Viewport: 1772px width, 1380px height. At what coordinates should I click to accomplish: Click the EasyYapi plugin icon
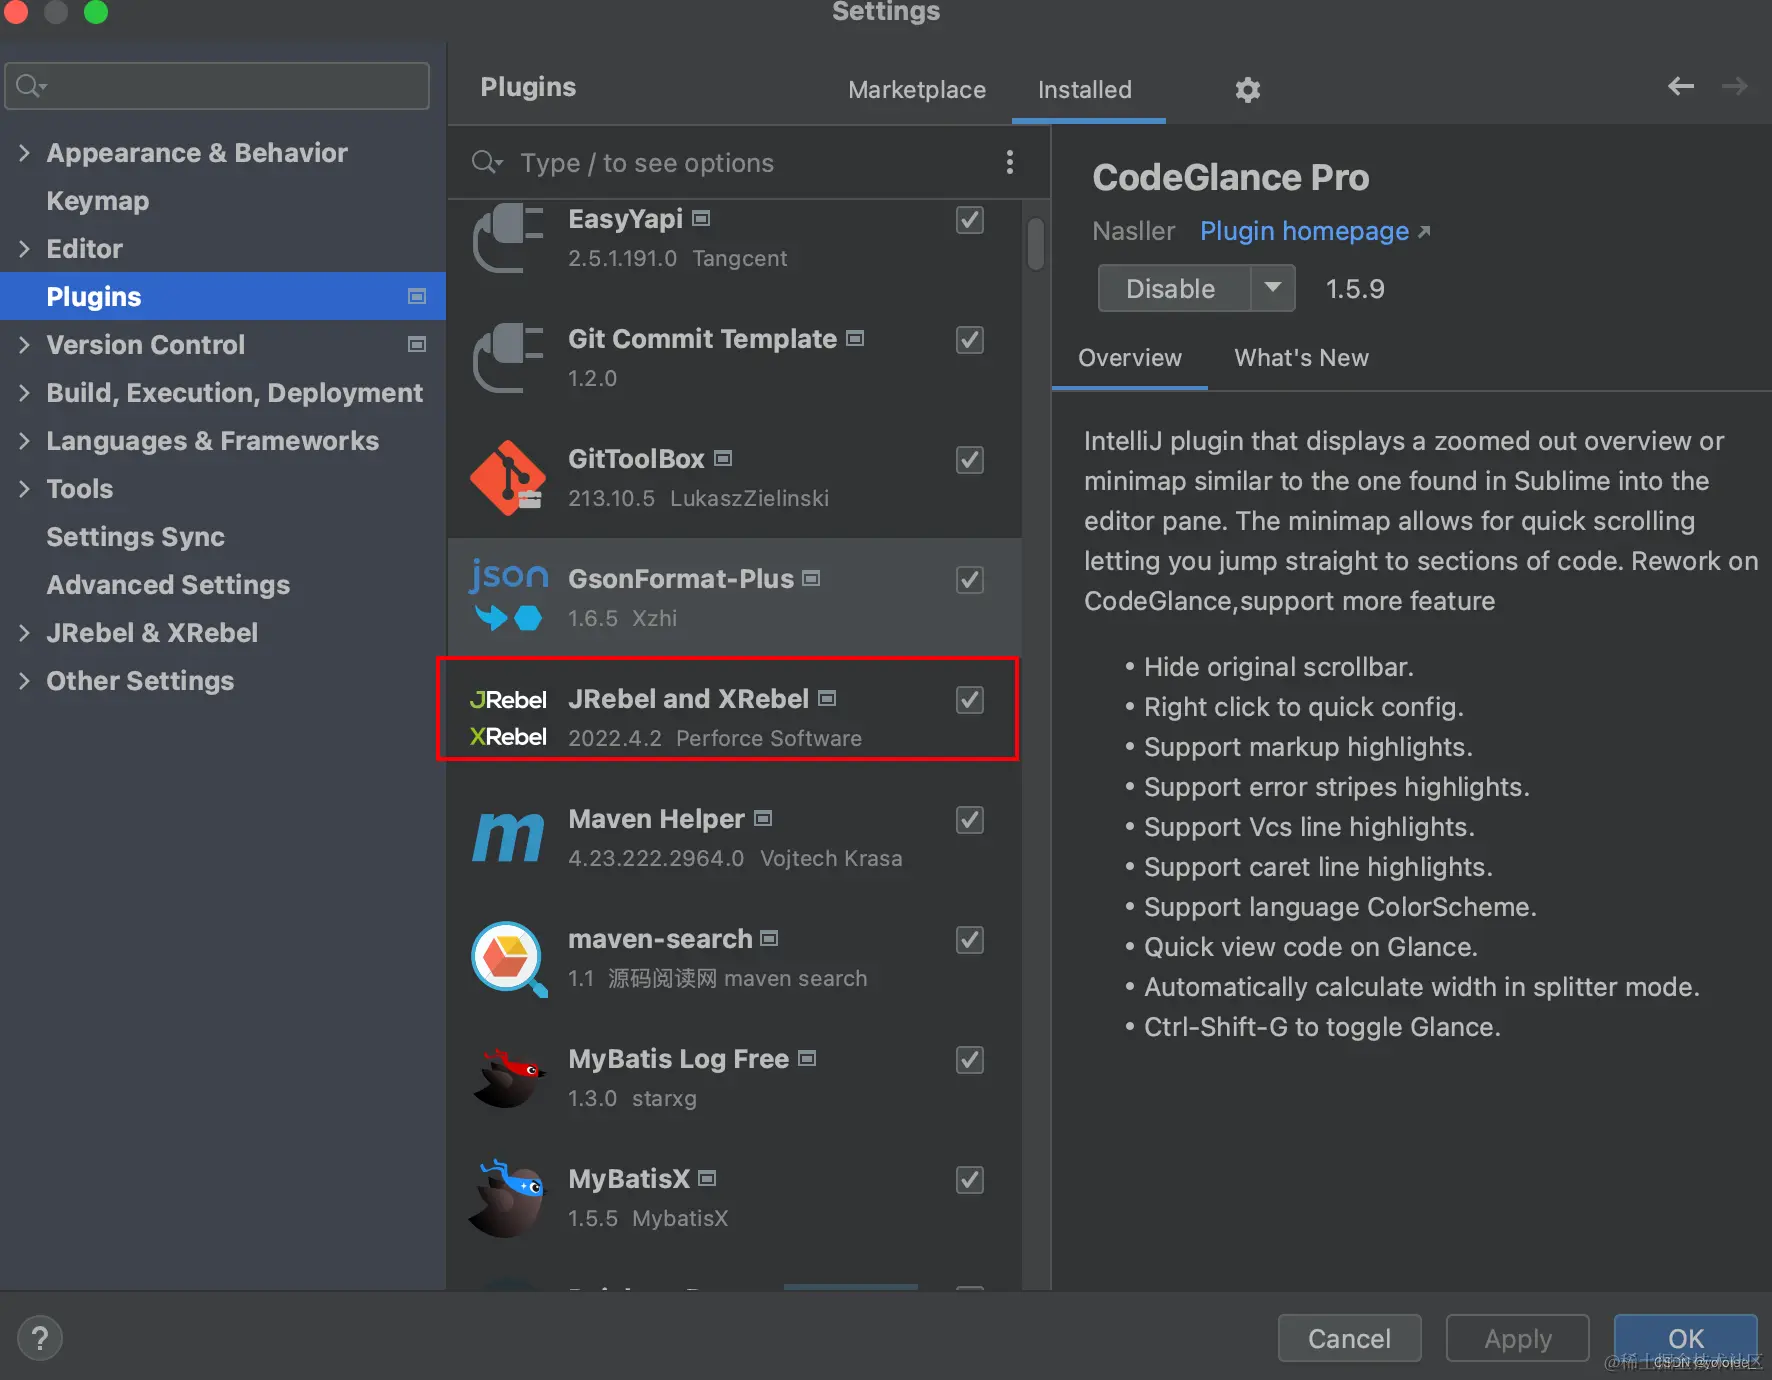coord(508,238)
